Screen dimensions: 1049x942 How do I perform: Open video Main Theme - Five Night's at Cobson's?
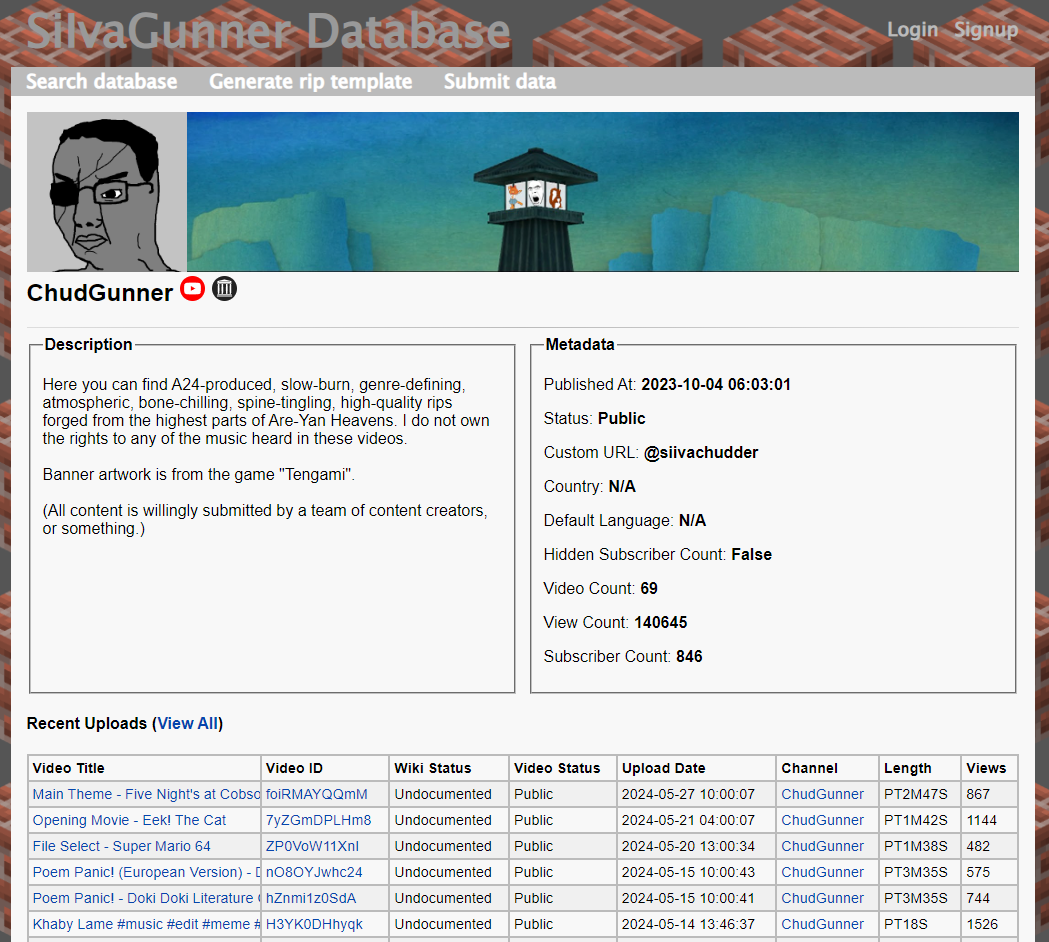pyautogui.click(x=146, y=794)
